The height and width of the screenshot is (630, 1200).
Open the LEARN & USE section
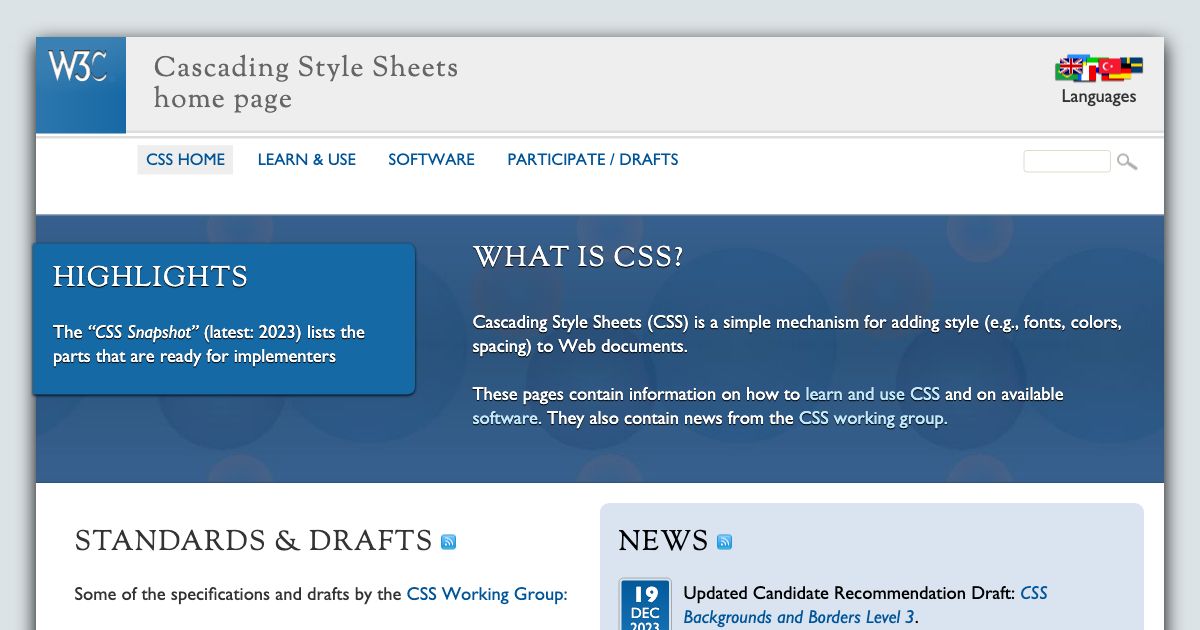click(306, 159)
